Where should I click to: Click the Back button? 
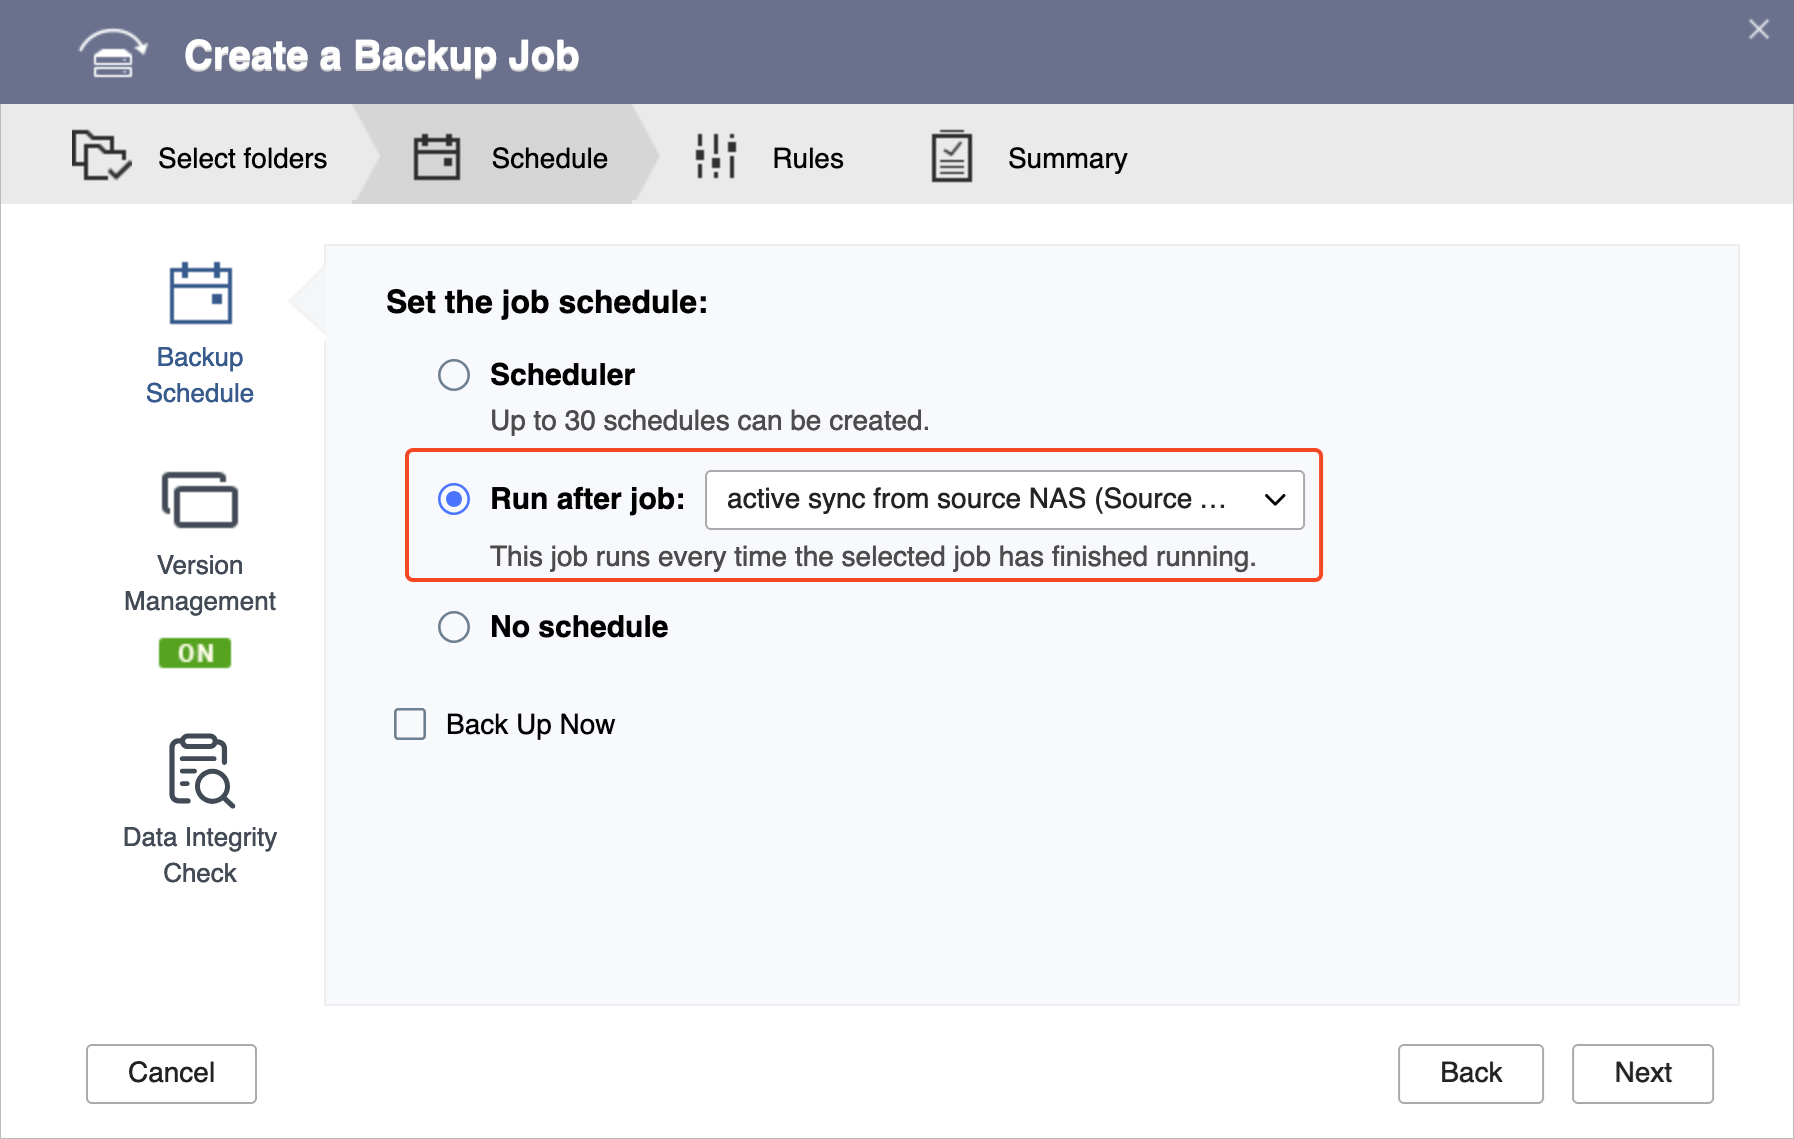pyautogui.click(x=1470, y=1073)
